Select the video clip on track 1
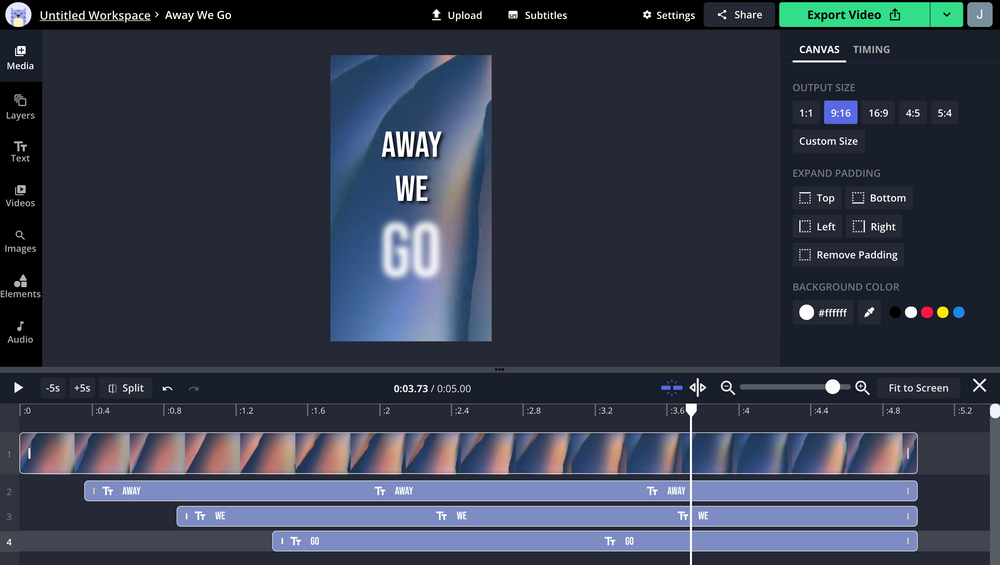 coord(468,453)
